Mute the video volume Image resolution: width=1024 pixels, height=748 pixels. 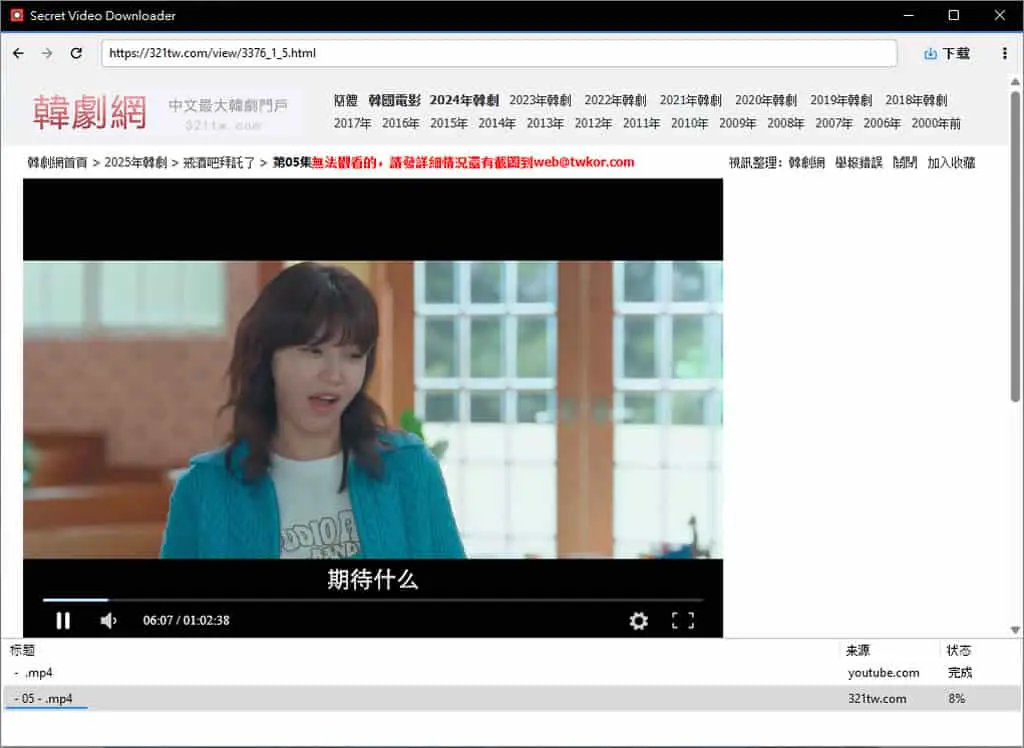click(108, 620)
